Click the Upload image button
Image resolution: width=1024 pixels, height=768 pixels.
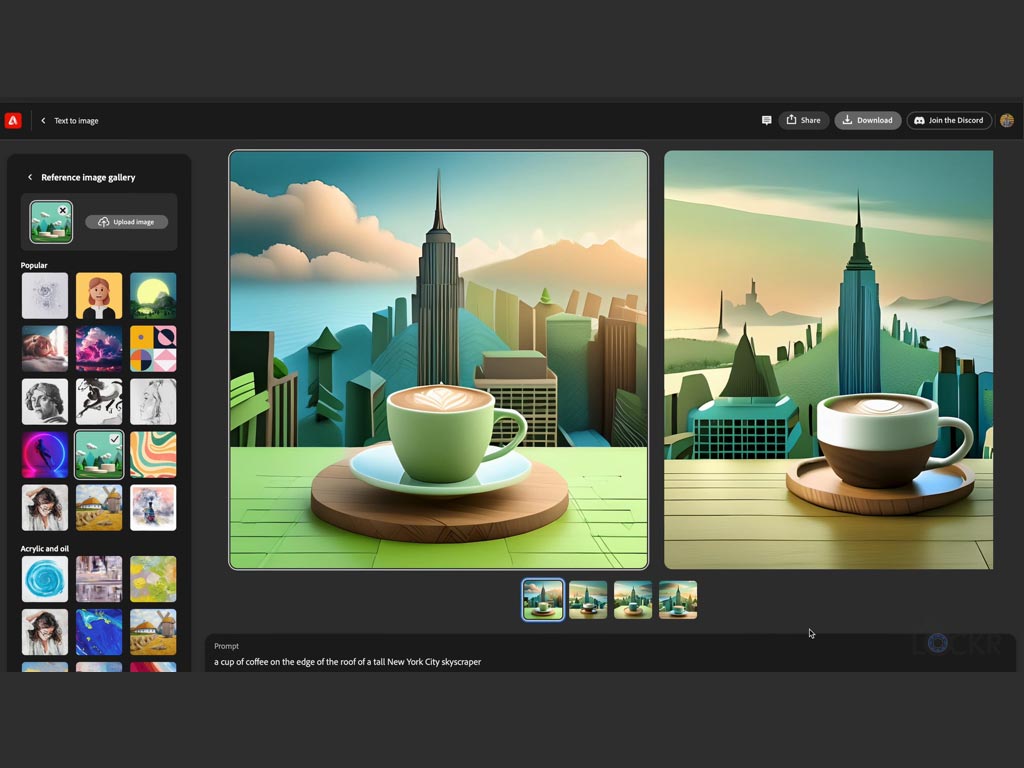point(127,222)
